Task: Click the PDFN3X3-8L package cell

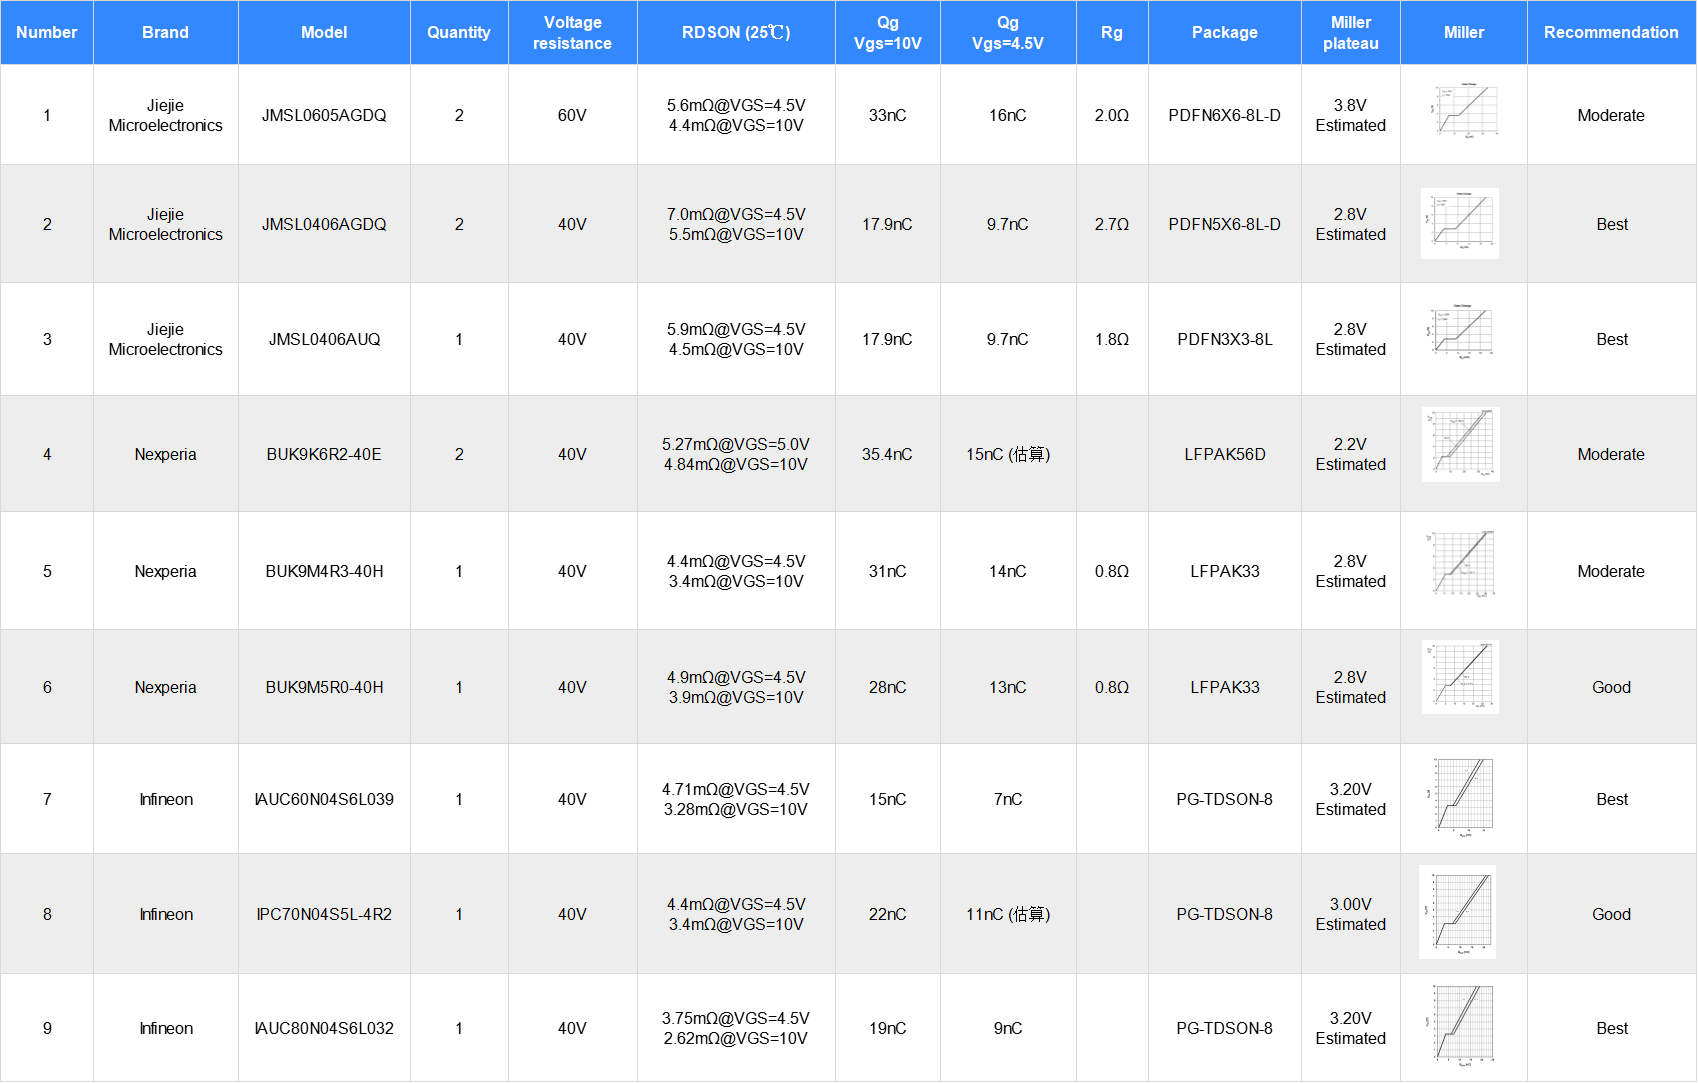Action: tap(1224, 339)
